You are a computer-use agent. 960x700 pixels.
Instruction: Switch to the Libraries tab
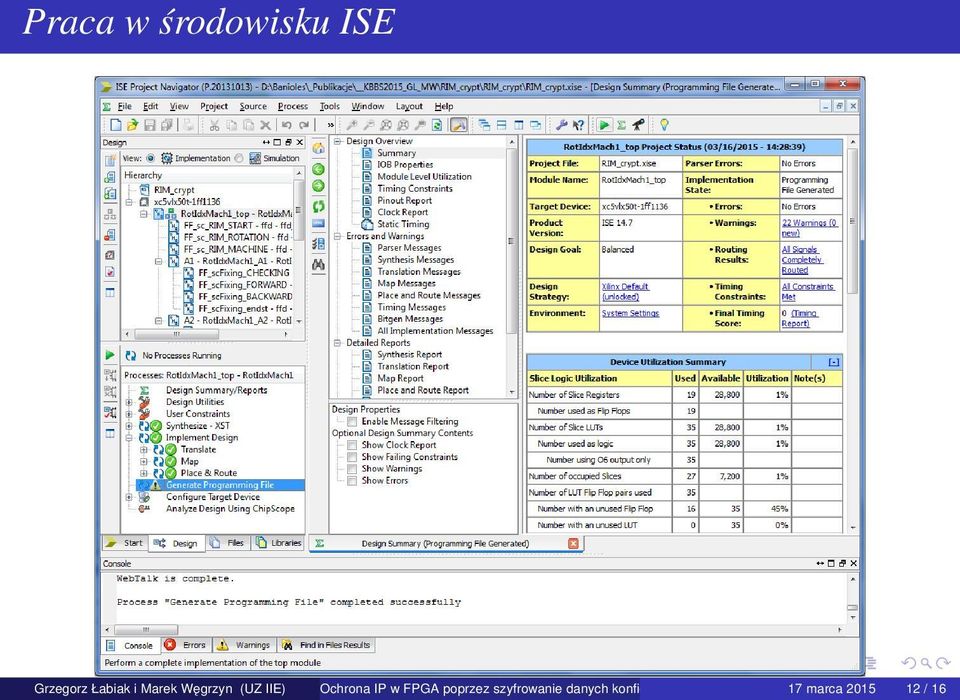[279, 543]
